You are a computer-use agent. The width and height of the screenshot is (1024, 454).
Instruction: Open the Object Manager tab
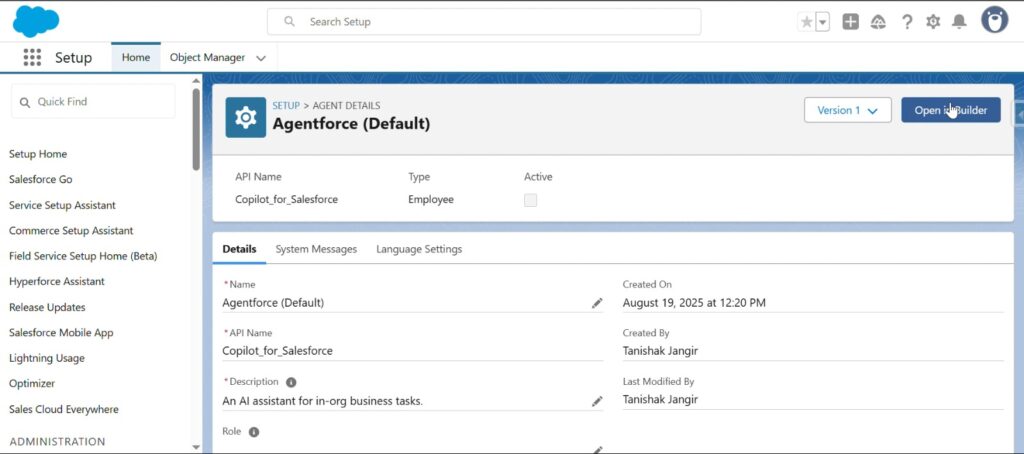pos(207,57)
